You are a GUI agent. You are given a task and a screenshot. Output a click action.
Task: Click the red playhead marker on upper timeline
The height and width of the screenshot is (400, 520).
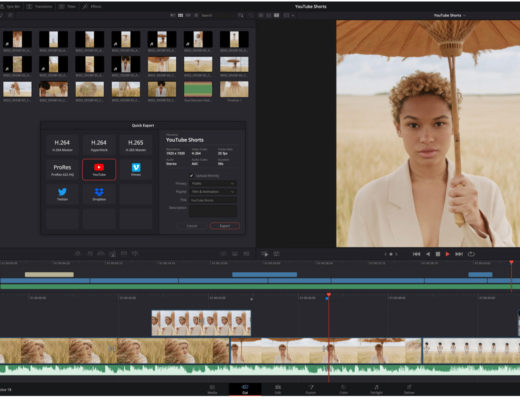511,262
